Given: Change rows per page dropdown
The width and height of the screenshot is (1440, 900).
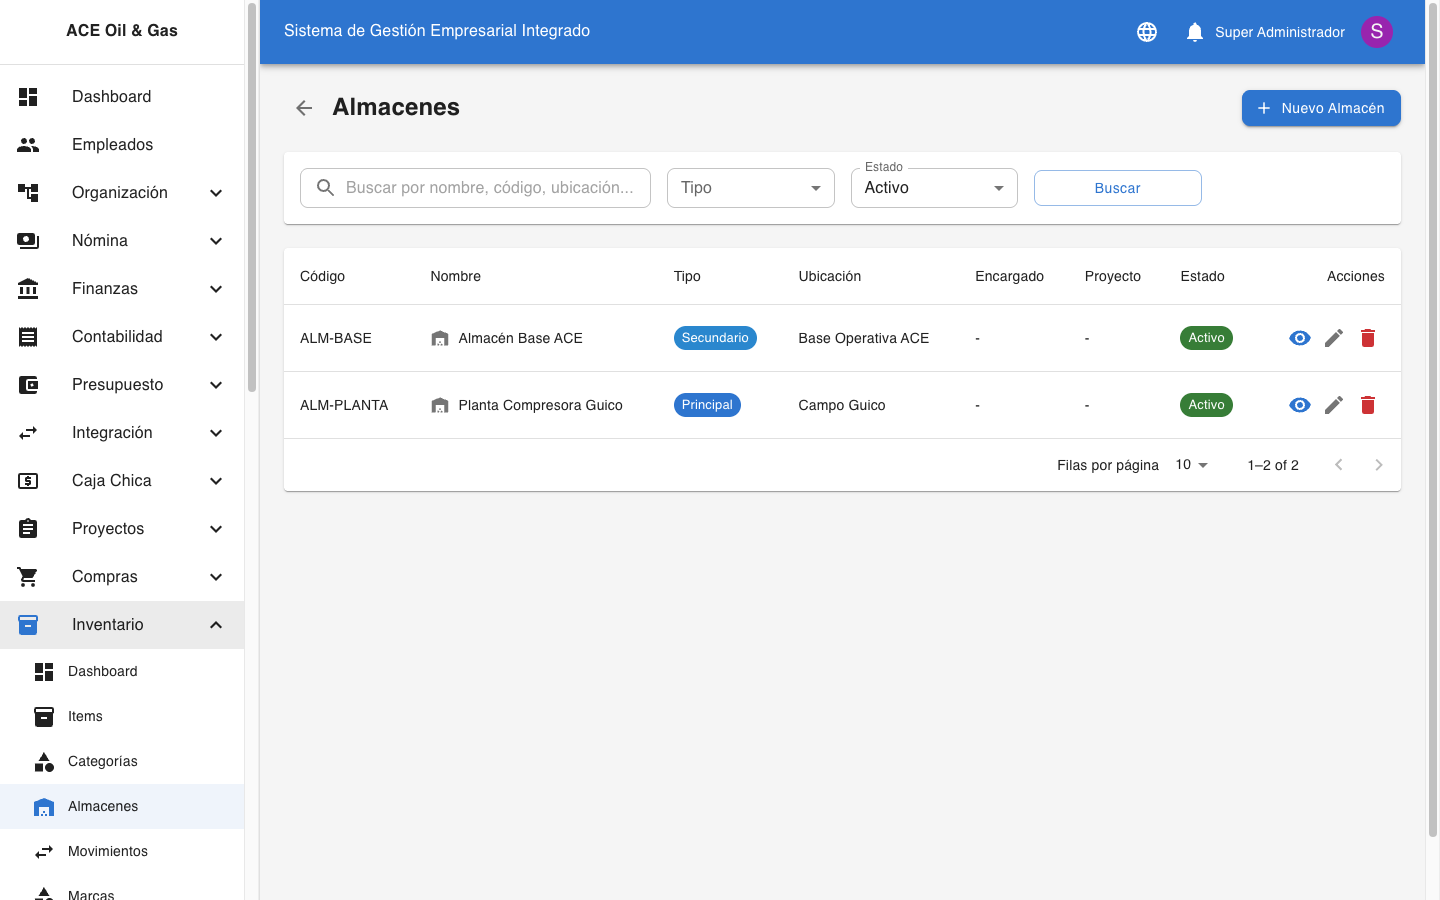Looking at the screenshot, I should (1192, 465).
